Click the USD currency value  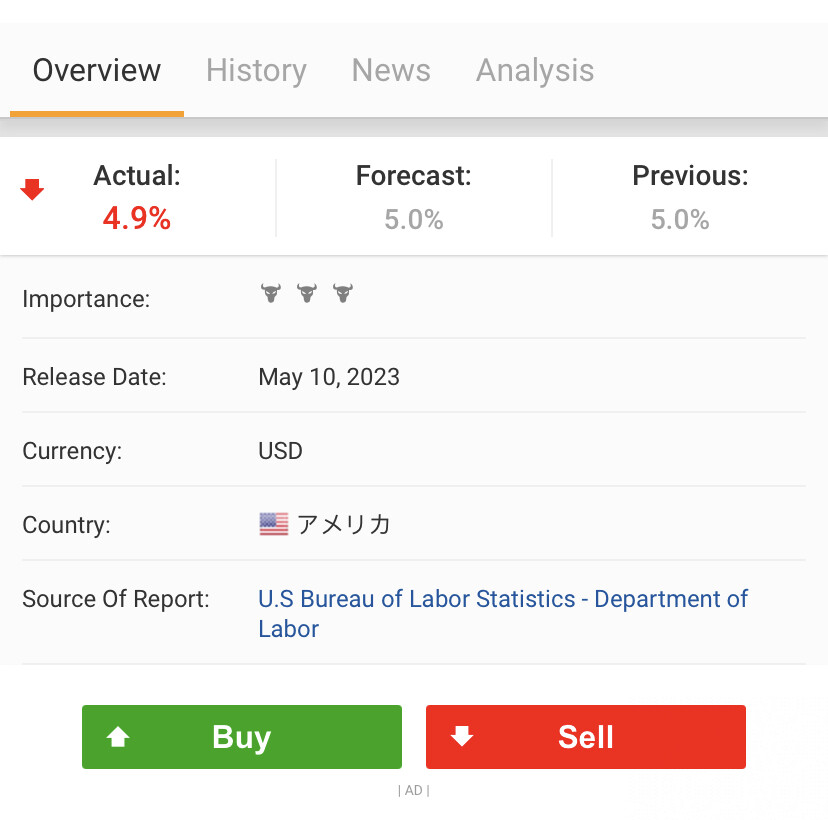(x=280, y=451)
